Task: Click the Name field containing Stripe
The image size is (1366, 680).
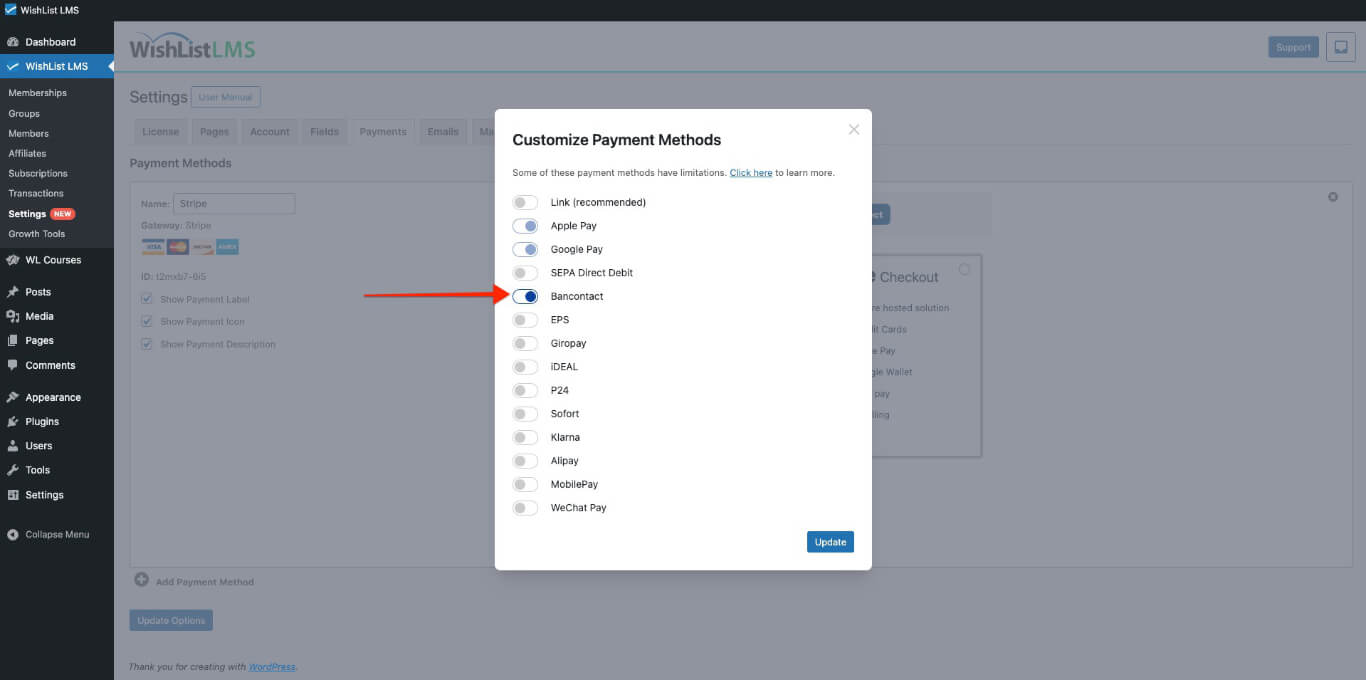Action: pyautogui.click(x=234, y=203)
